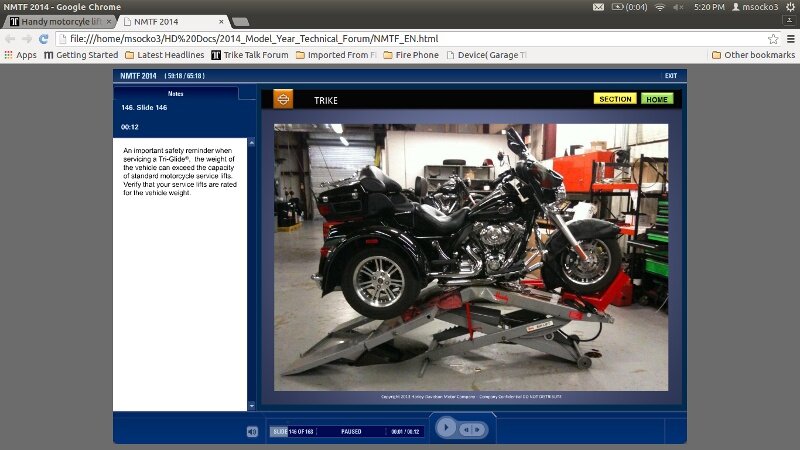Click the browser back arrow
This screenshot has width=800, height=450.
(10, 39)
